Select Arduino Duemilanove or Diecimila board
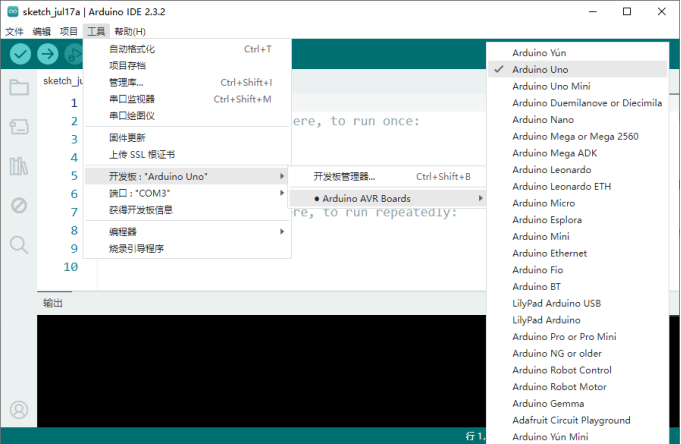 578,103
